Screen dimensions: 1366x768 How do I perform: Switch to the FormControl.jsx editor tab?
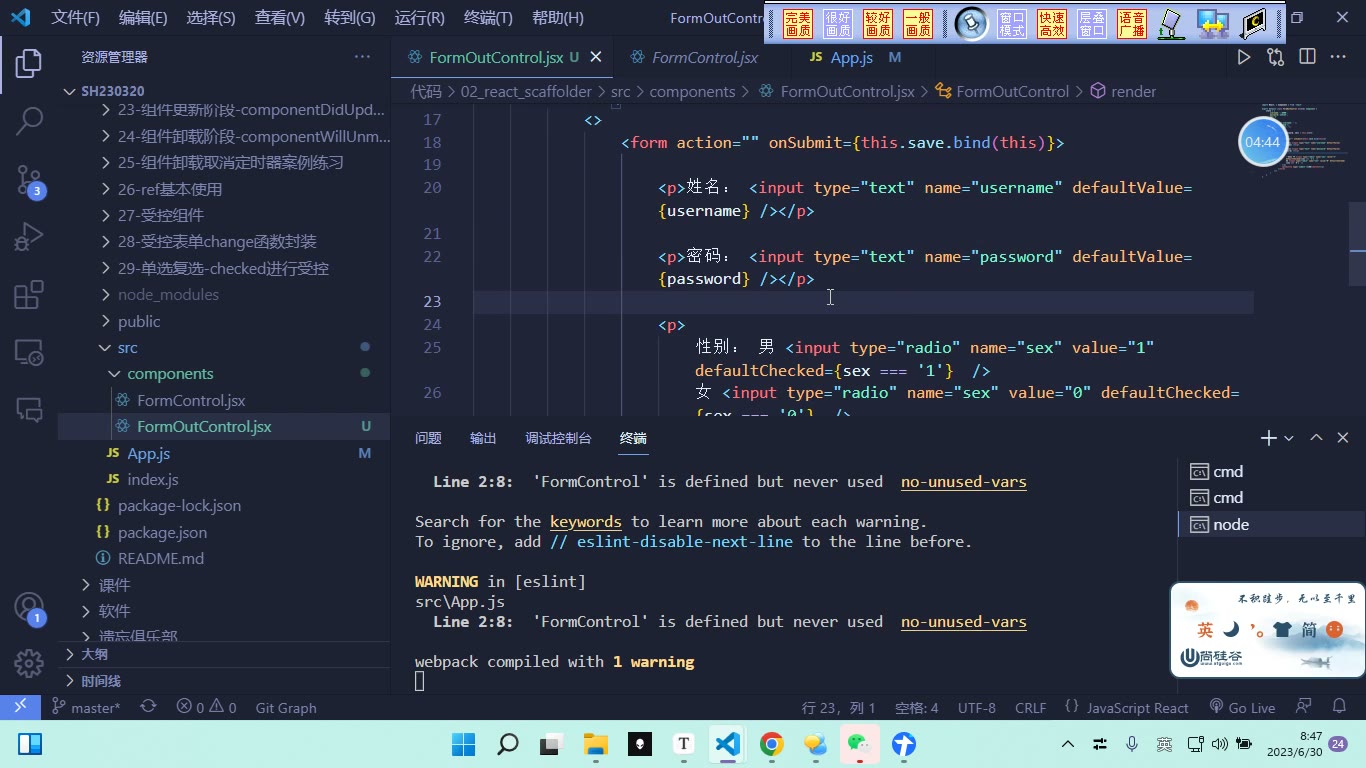[x=704, y=58]
